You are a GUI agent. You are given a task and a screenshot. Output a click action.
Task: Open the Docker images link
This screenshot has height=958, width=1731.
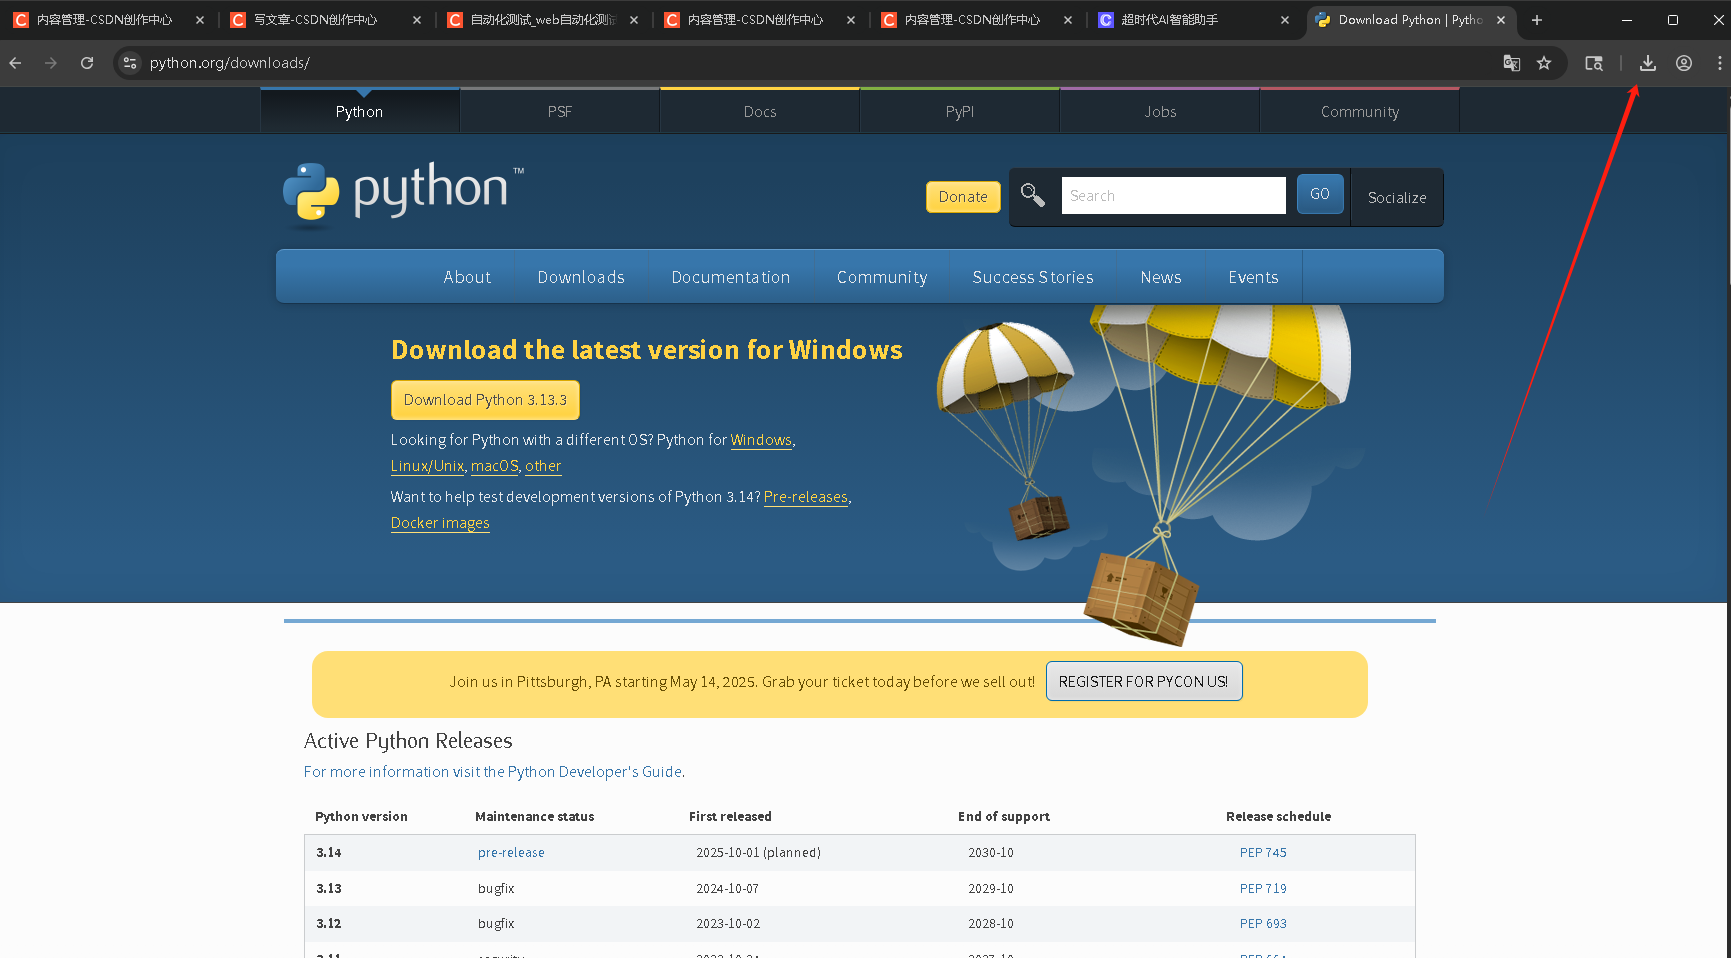coord(440,523)
